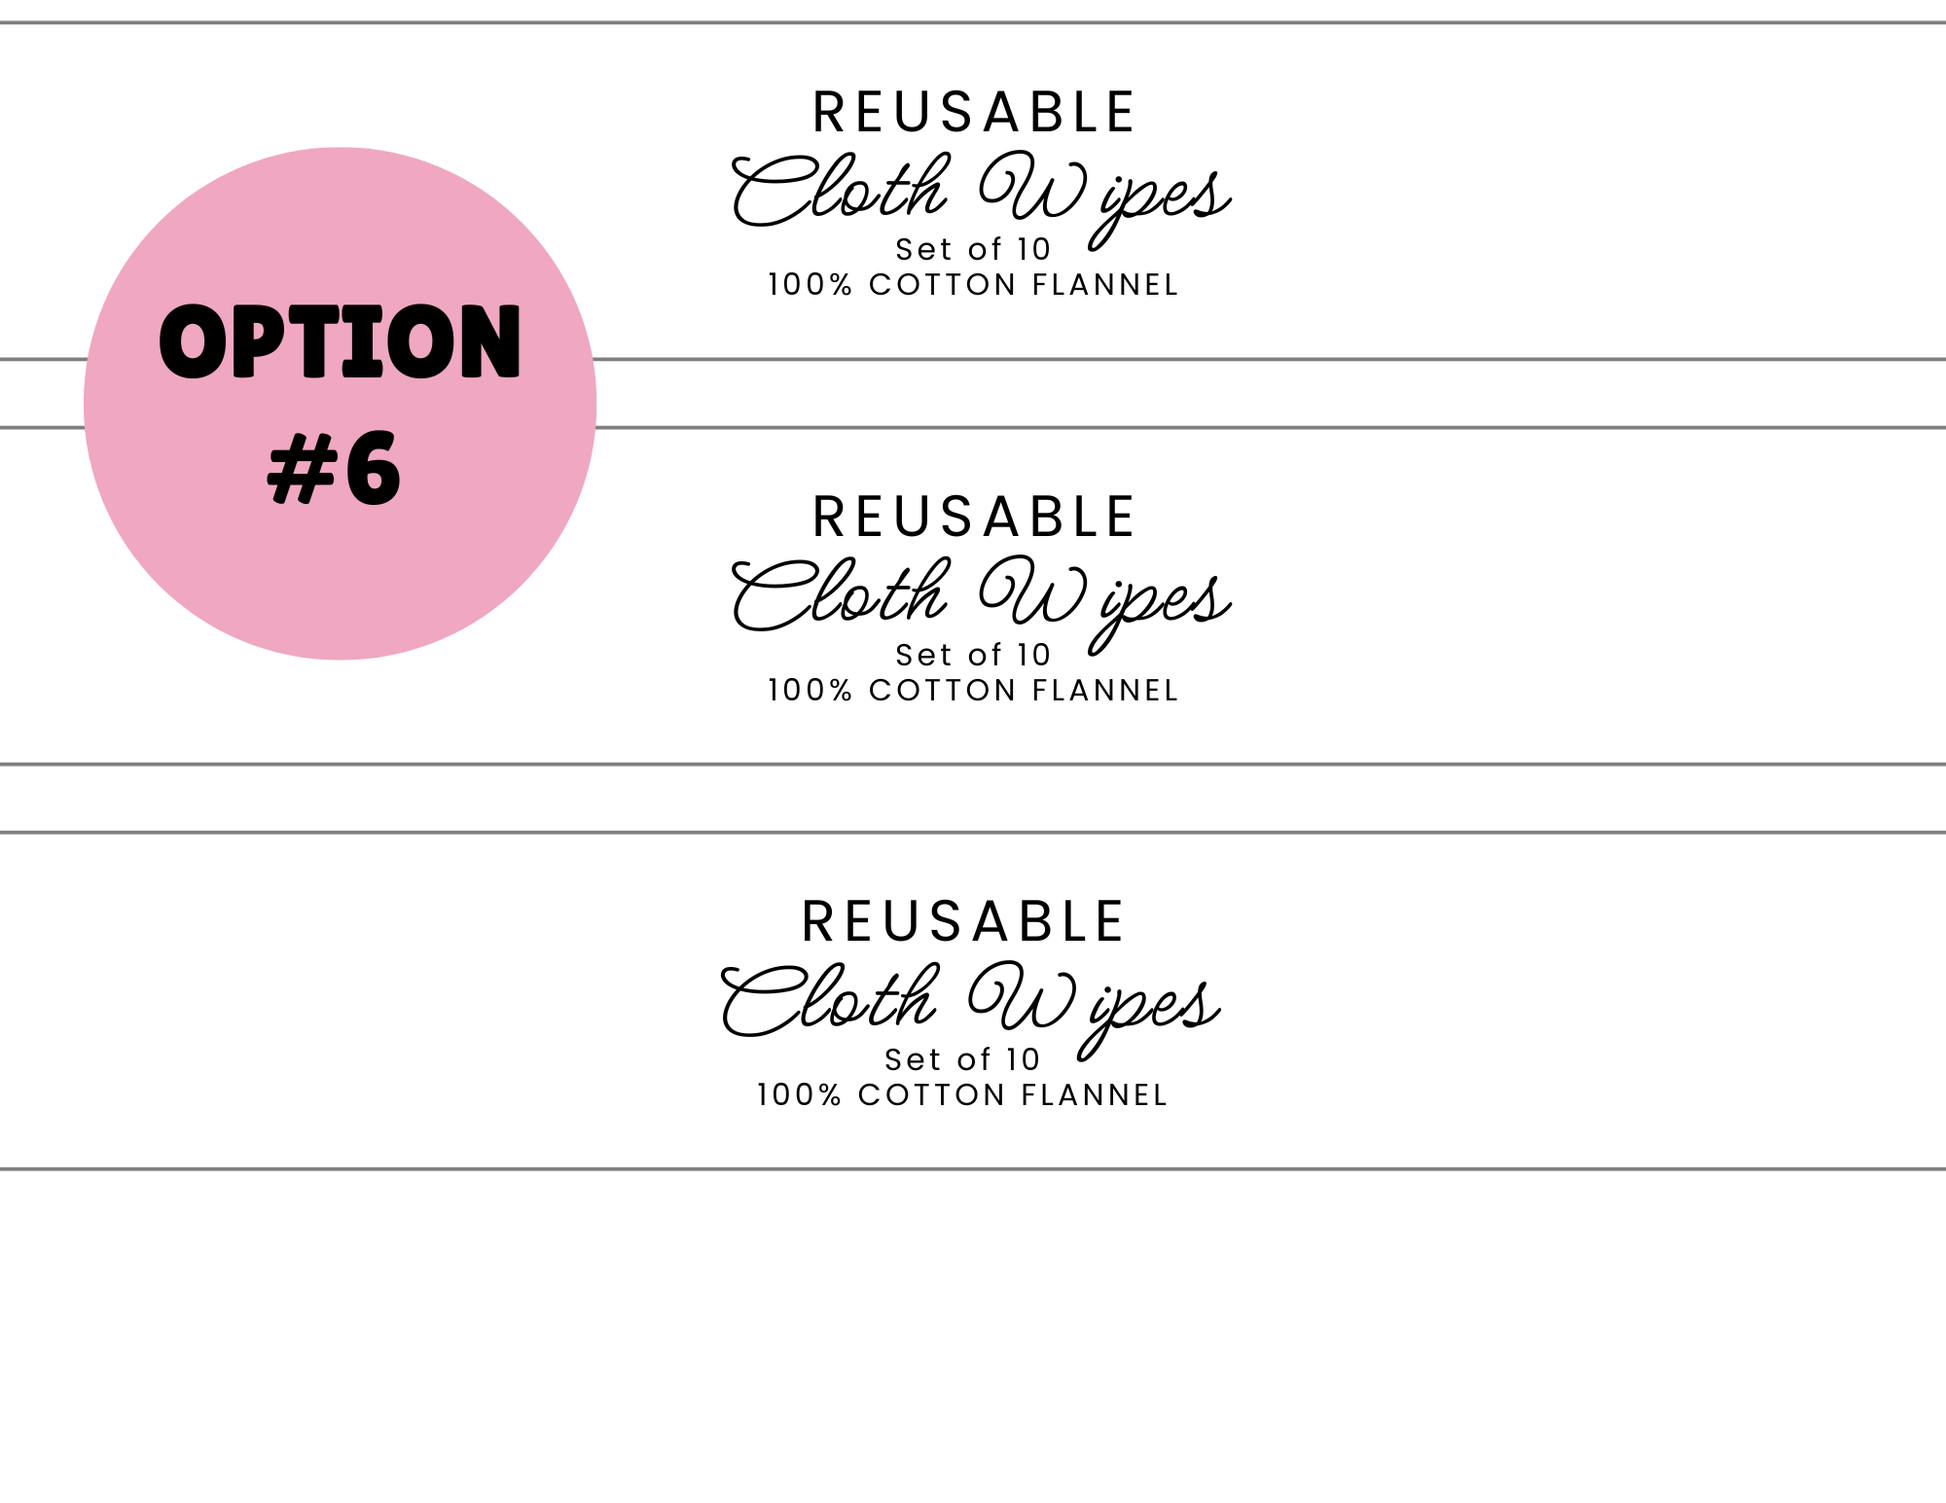
Task: Click the second REUSABLE heading
Action: pyautogui.click(x=974, y=517)
